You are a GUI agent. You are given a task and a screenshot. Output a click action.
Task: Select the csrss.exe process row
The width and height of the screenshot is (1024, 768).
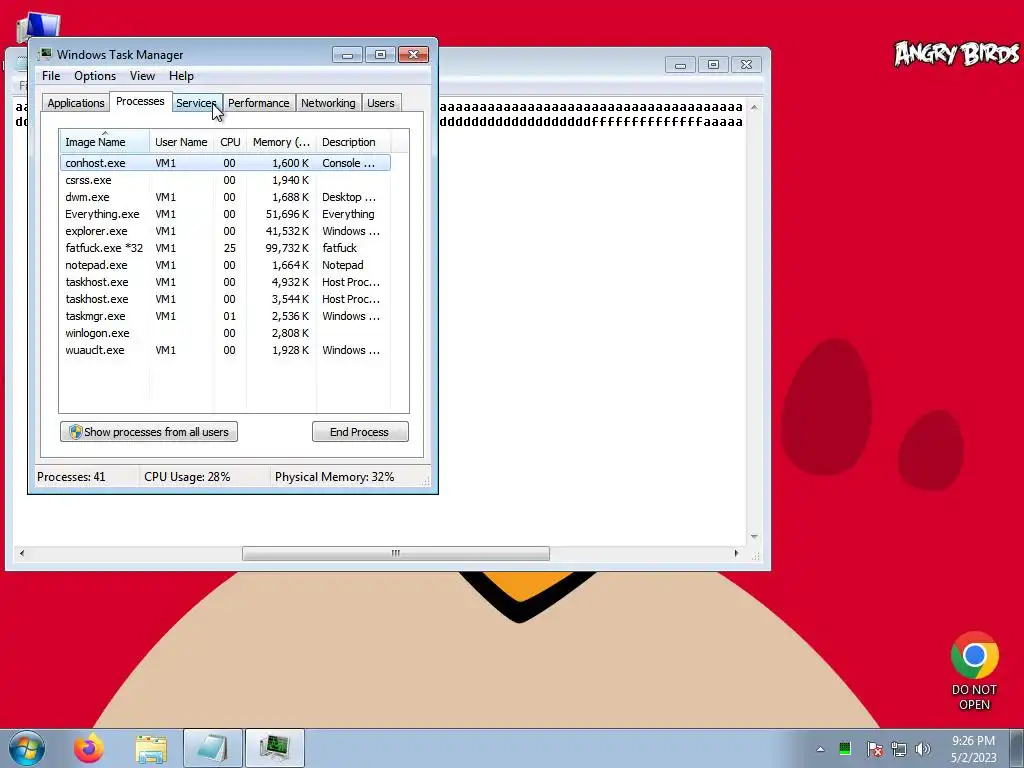(x=225, y=180)
